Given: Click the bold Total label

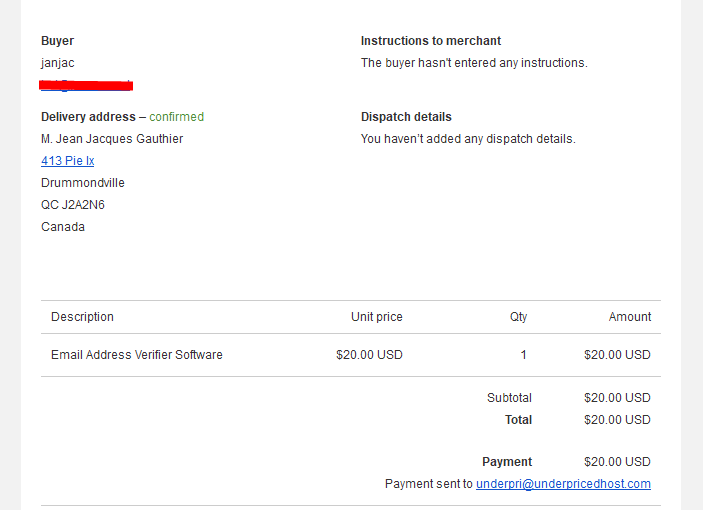Looking at the screenshot, I should point(518,420).
